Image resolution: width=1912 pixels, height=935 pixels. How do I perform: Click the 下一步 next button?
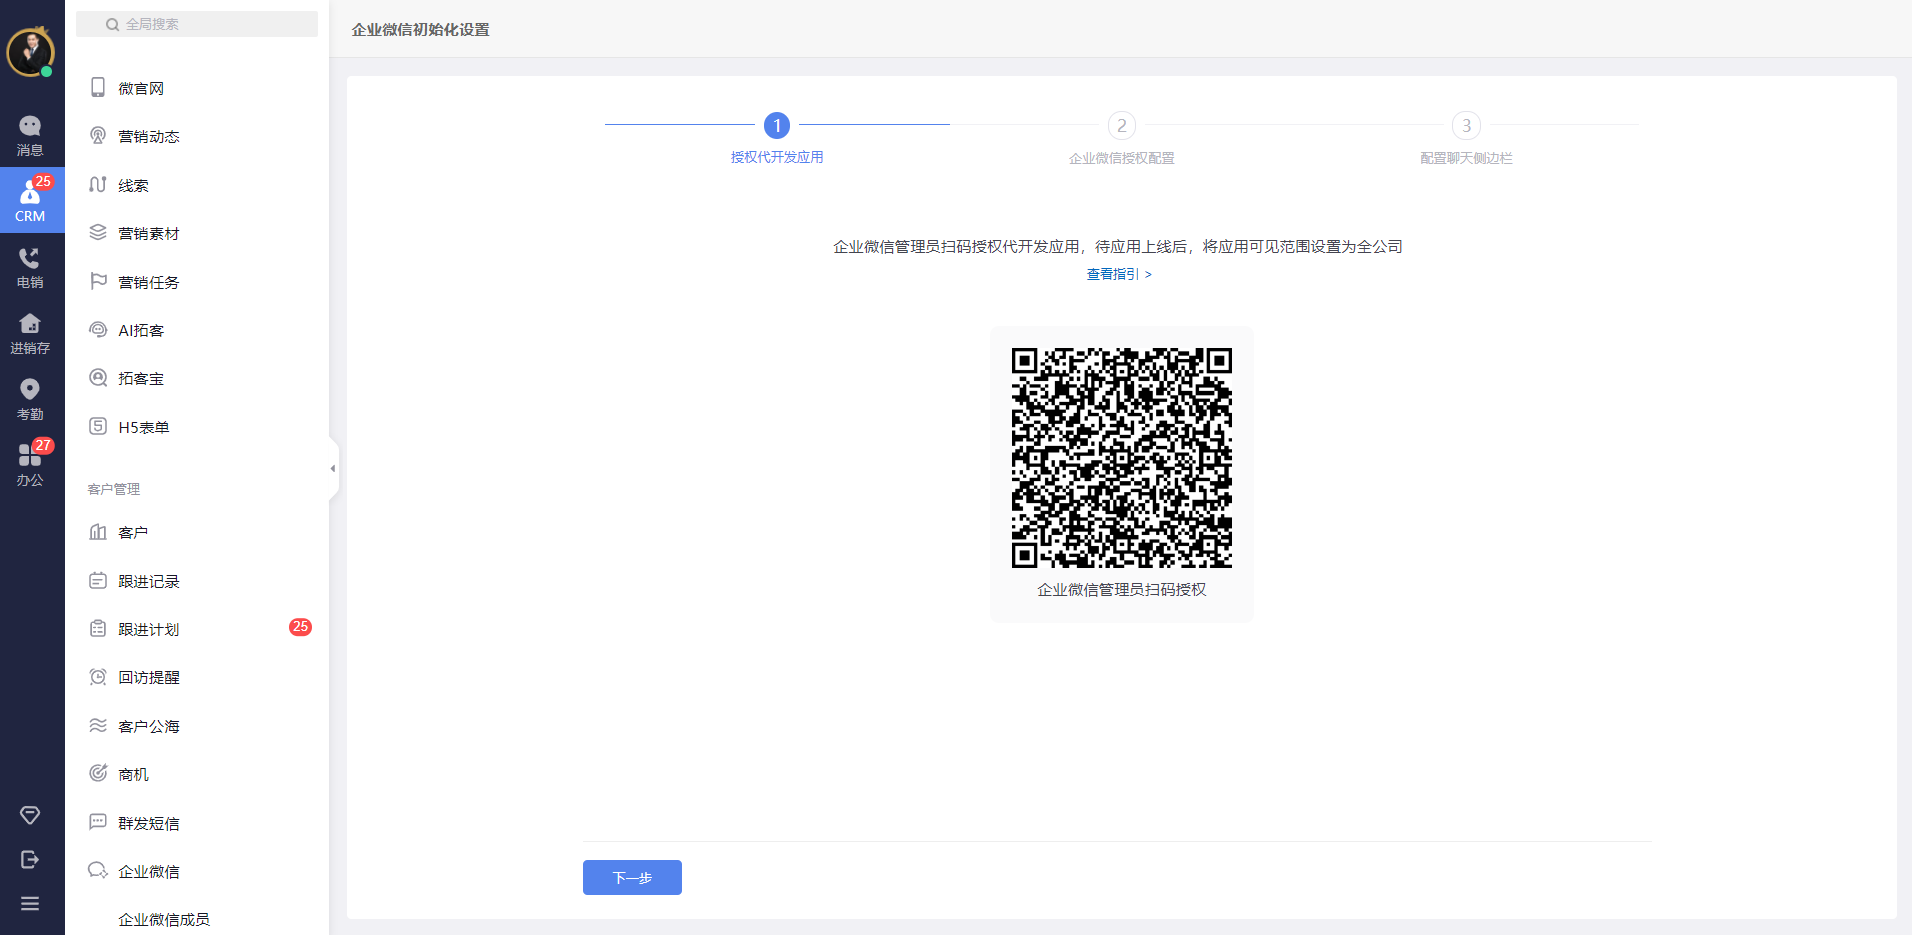632,877
